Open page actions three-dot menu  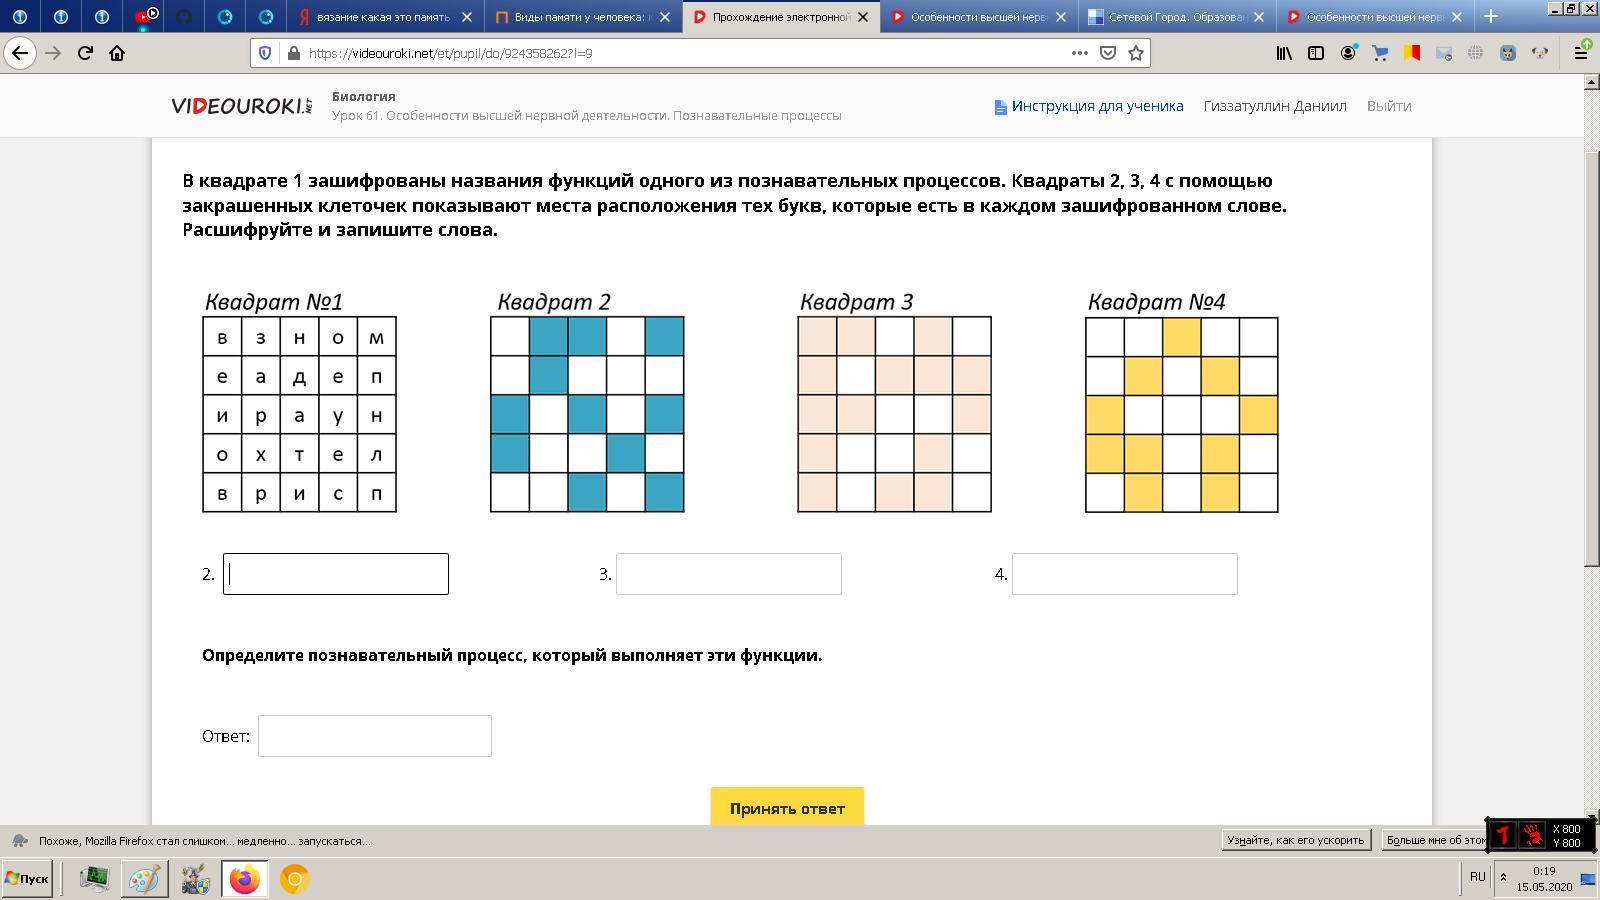[1080, 53]
